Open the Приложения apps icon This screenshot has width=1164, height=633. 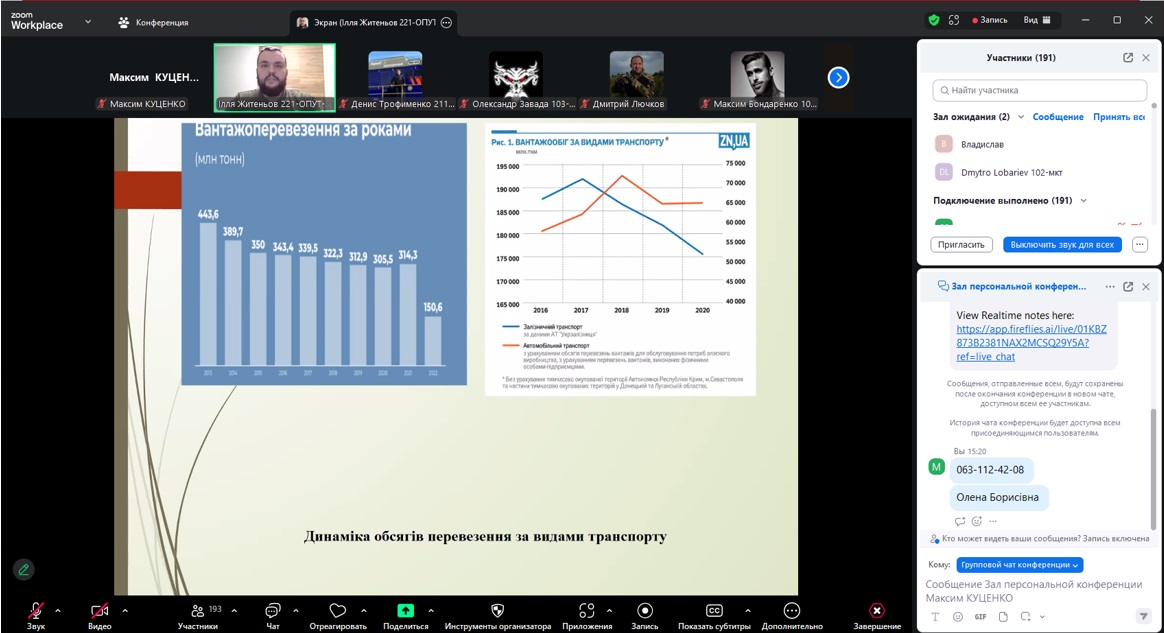coord(587,610)
